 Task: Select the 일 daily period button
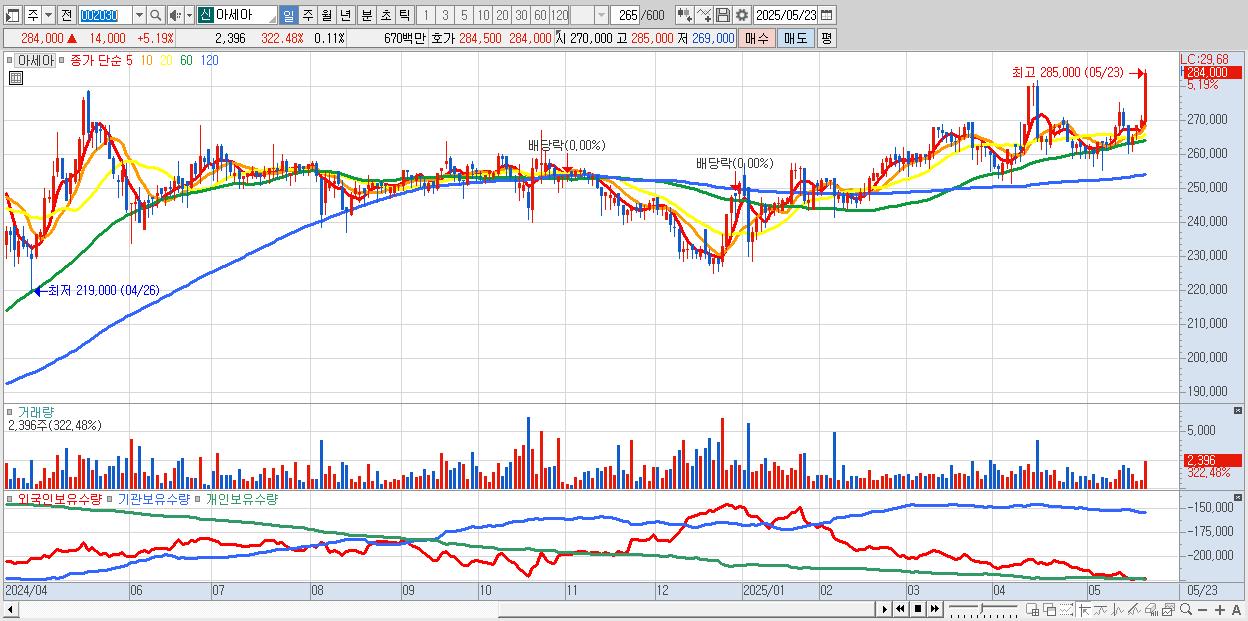coord(288,15)
